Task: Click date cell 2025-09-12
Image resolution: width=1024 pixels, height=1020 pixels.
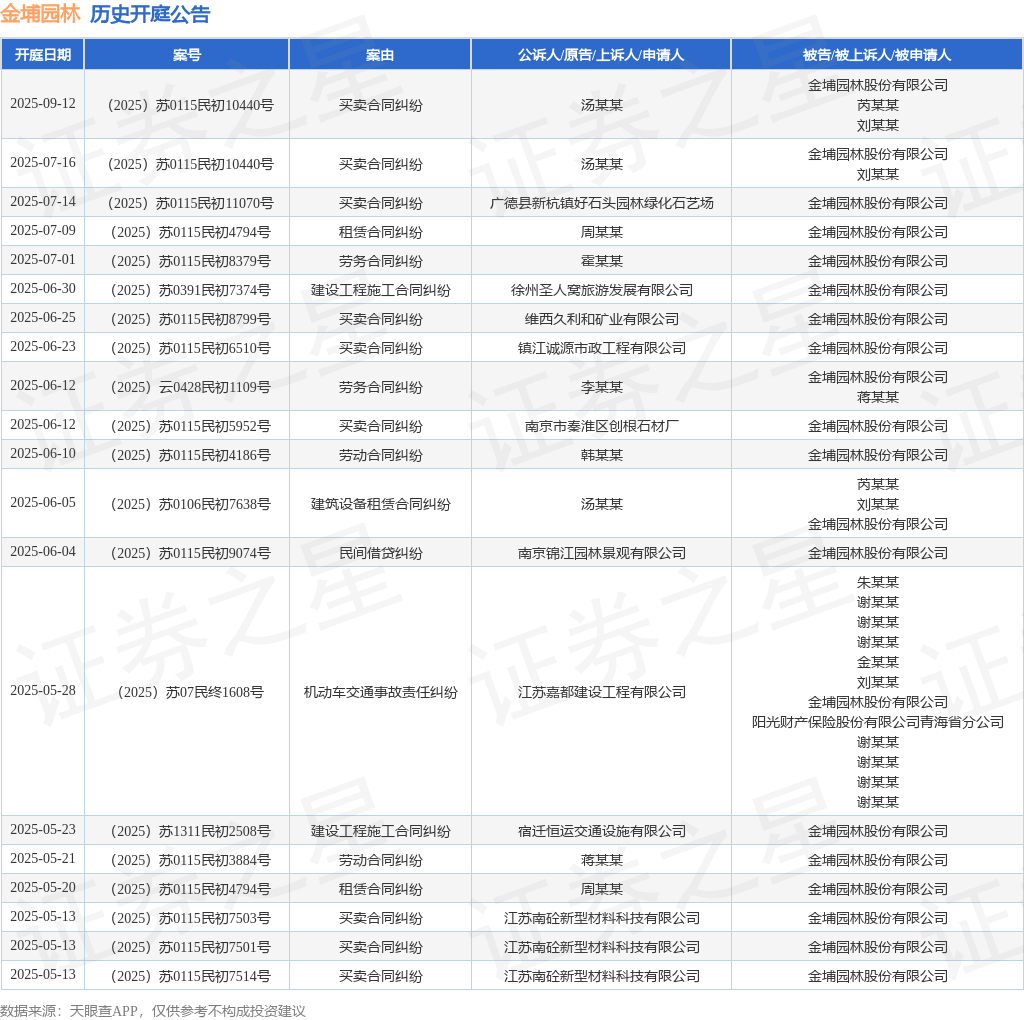Action: click(x=42, y=104)
